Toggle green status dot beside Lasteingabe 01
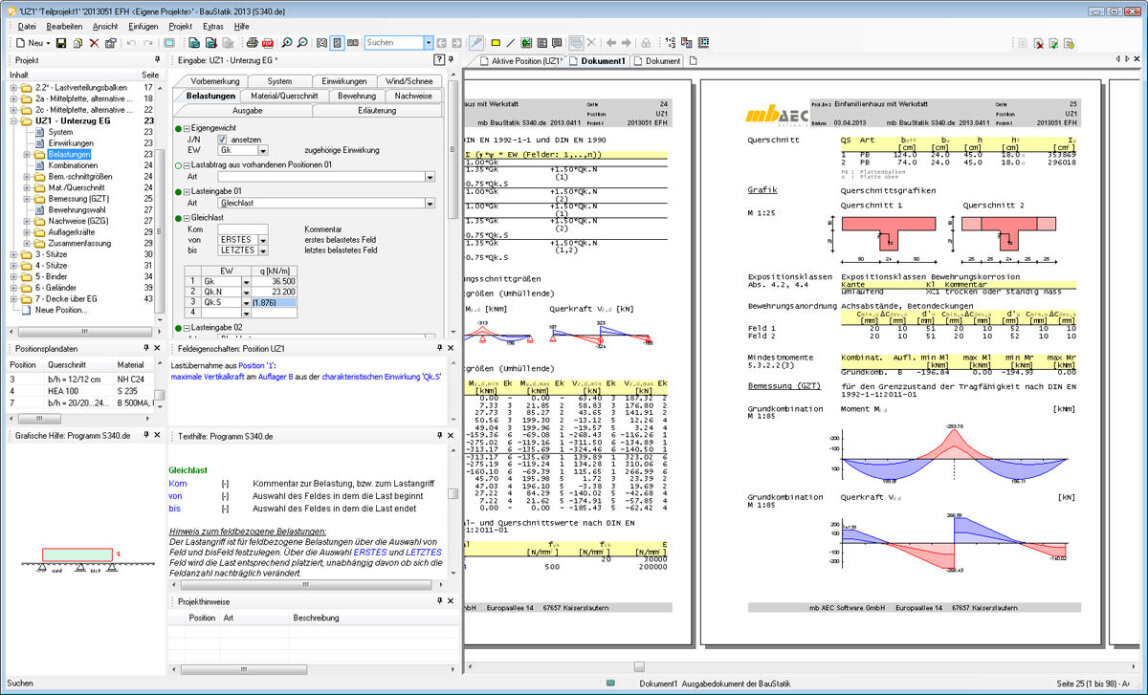 [x=178, y=192]
